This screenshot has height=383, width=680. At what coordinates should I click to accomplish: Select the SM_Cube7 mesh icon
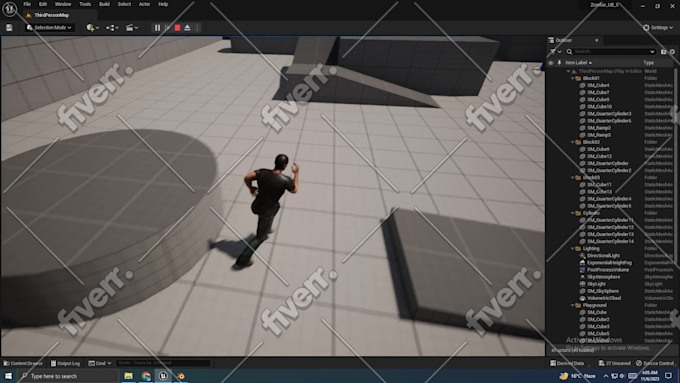tap(582, 92)
